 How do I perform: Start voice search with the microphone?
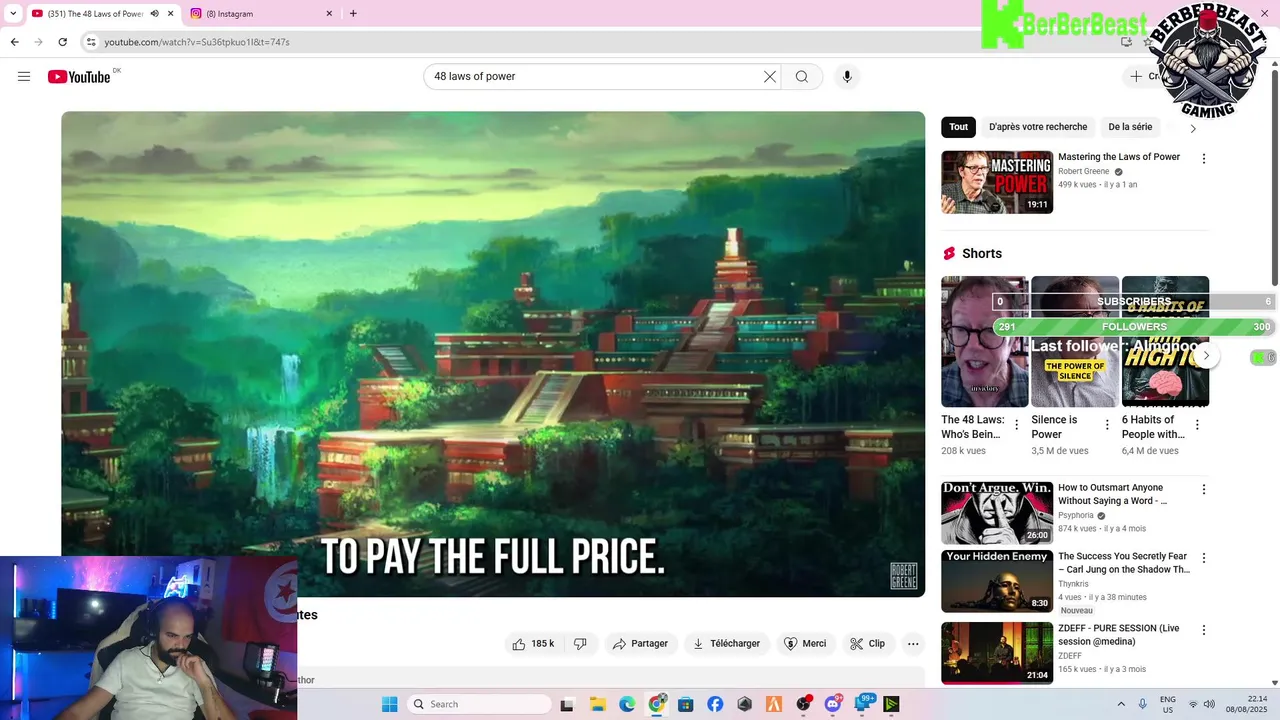pos(847,77)
